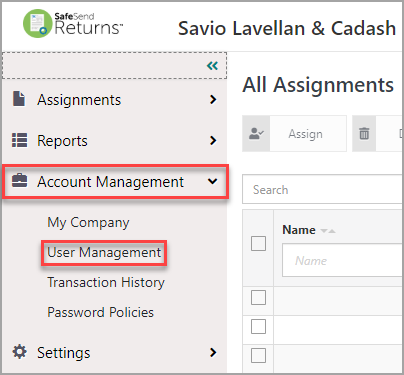Click the Assign button

point(295,134)
